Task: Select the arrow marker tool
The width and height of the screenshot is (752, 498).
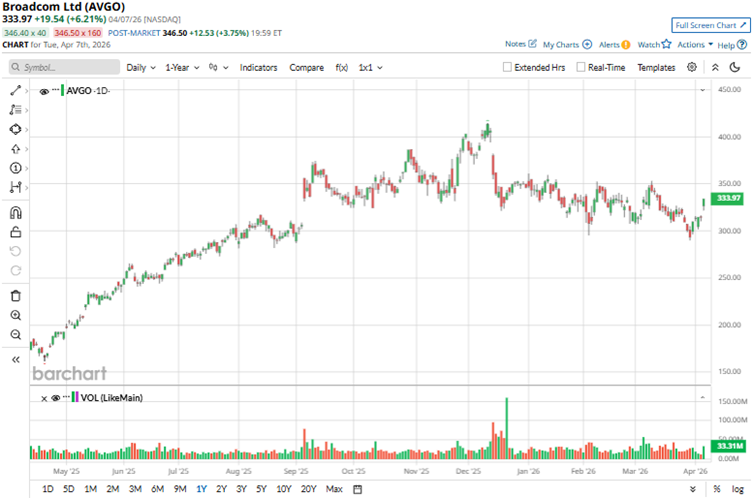Action: [x=15, y=149]
